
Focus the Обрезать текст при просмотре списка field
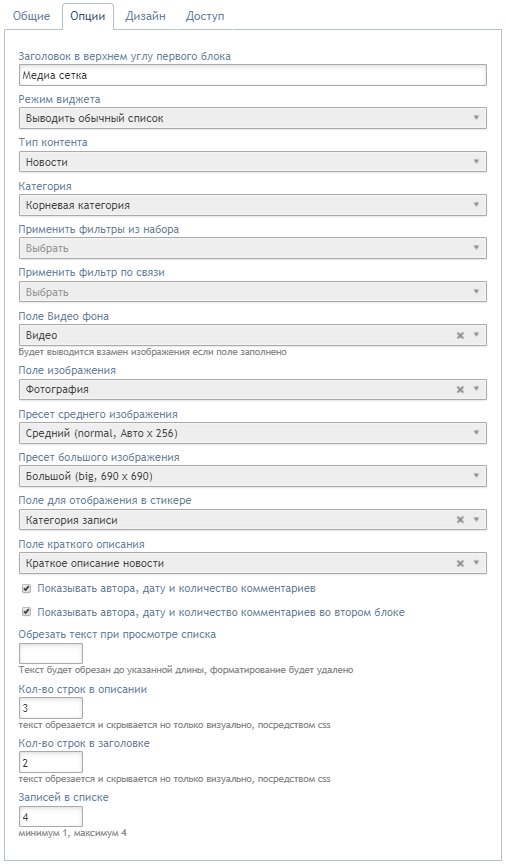[51, 654]
